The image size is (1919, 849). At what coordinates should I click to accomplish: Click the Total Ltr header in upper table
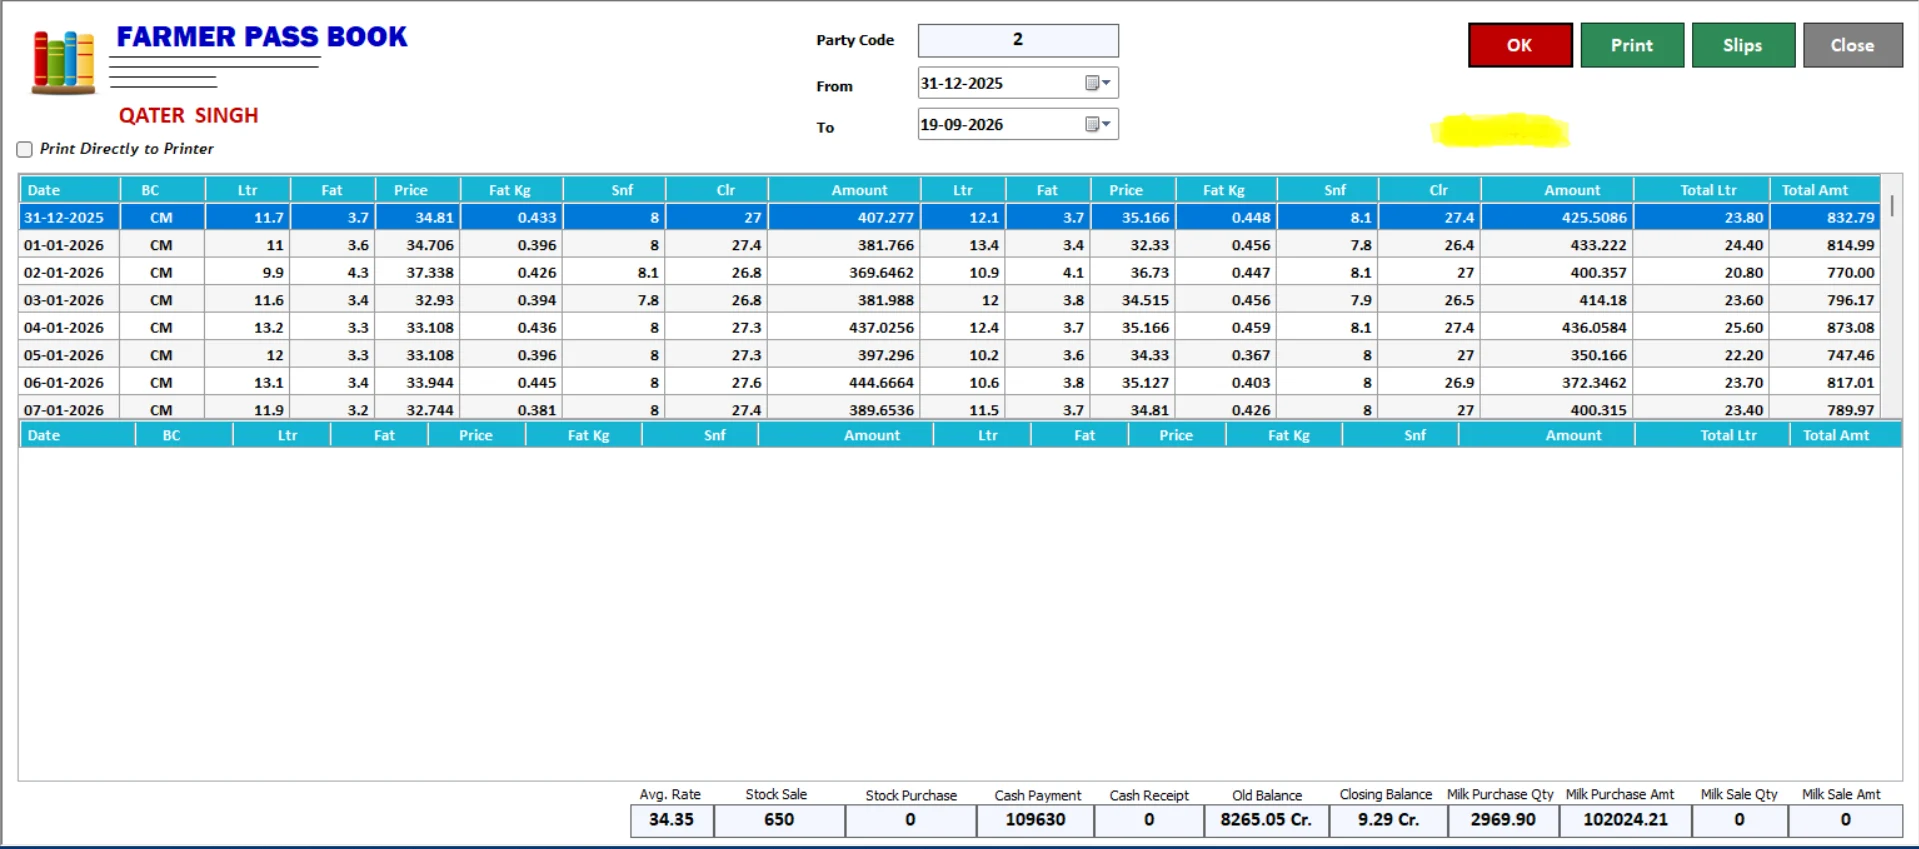tap(1702, 190)
